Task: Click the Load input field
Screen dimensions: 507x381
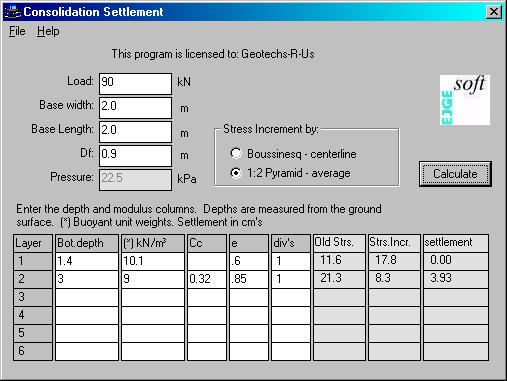Action: 135,84
